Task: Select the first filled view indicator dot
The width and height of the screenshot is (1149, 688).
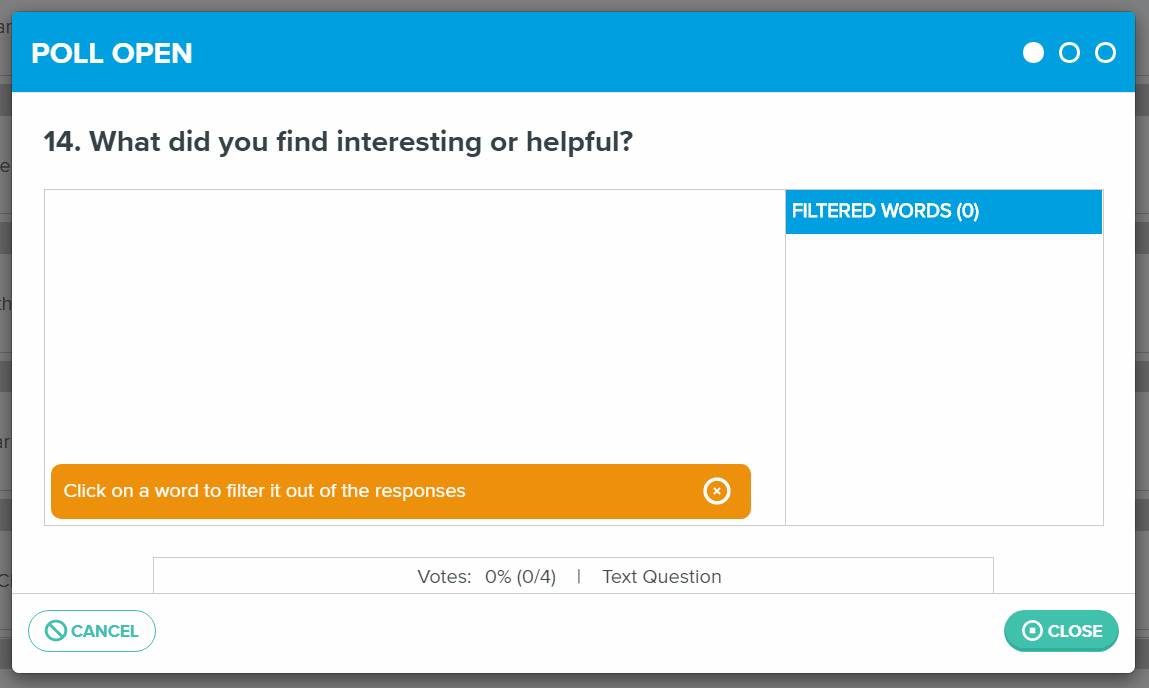Action: click(x=1033, y=53)
